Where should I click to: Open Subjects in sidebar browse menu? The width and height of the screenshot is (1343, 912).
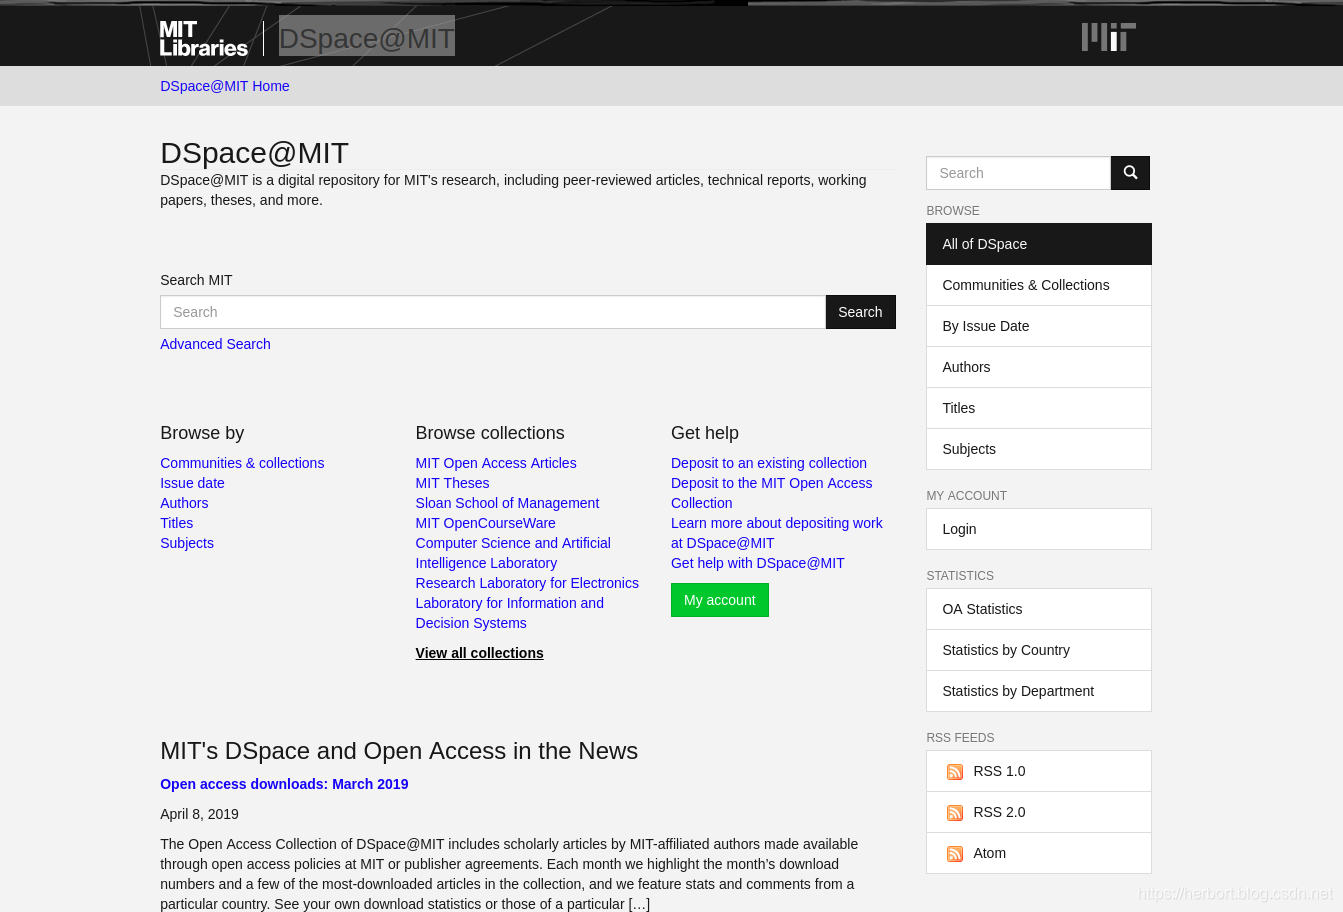1039,449
